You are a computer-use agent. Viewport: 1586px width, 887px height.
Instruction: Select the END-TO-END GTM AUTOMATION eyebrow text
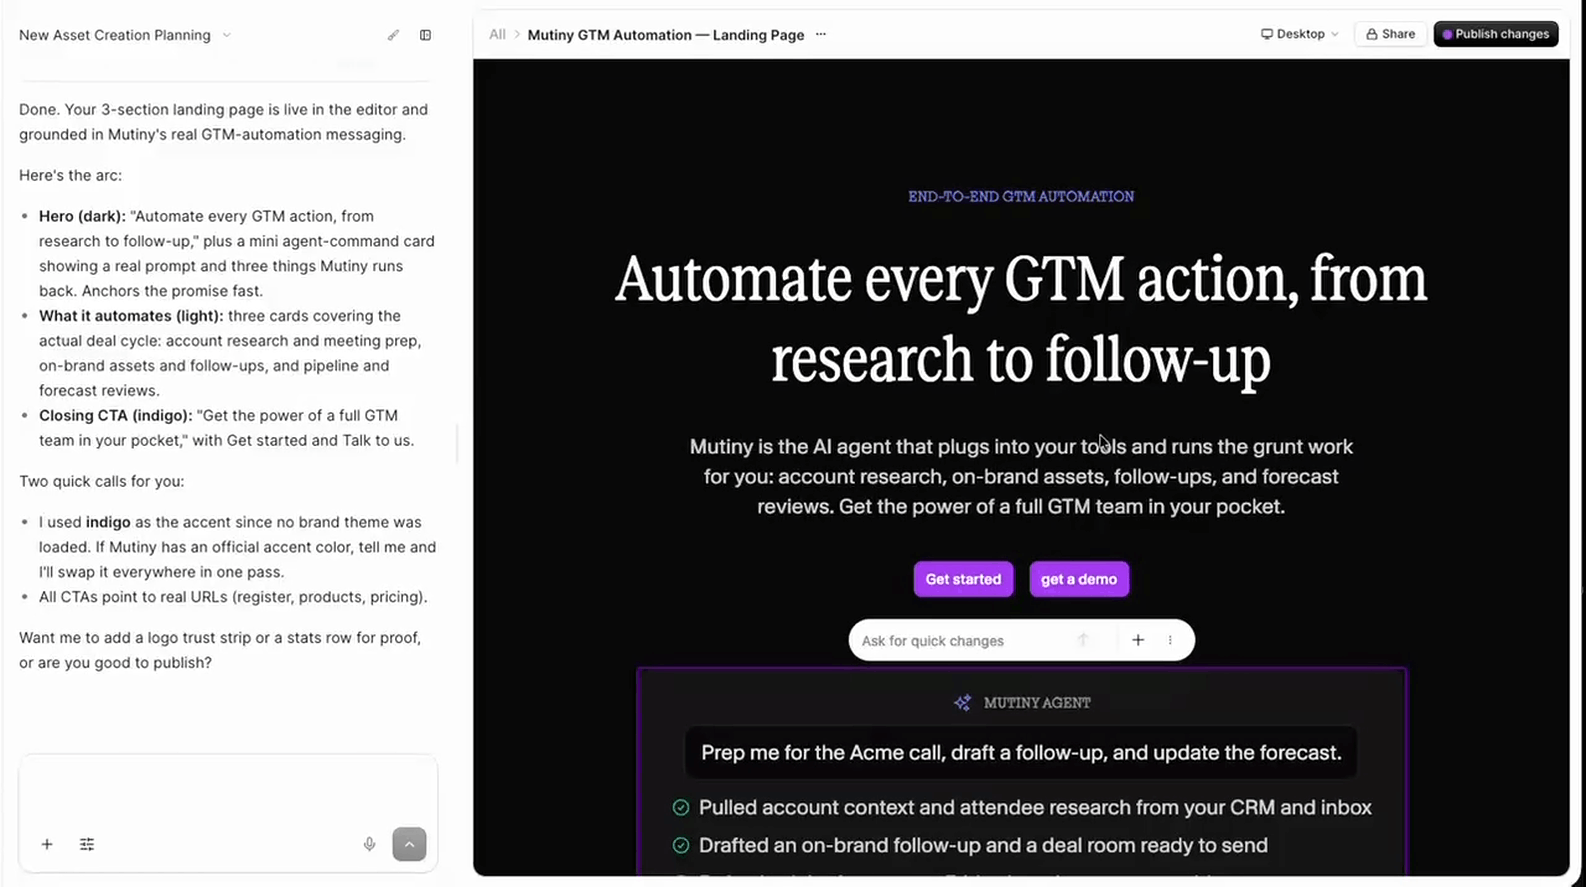1021,197
